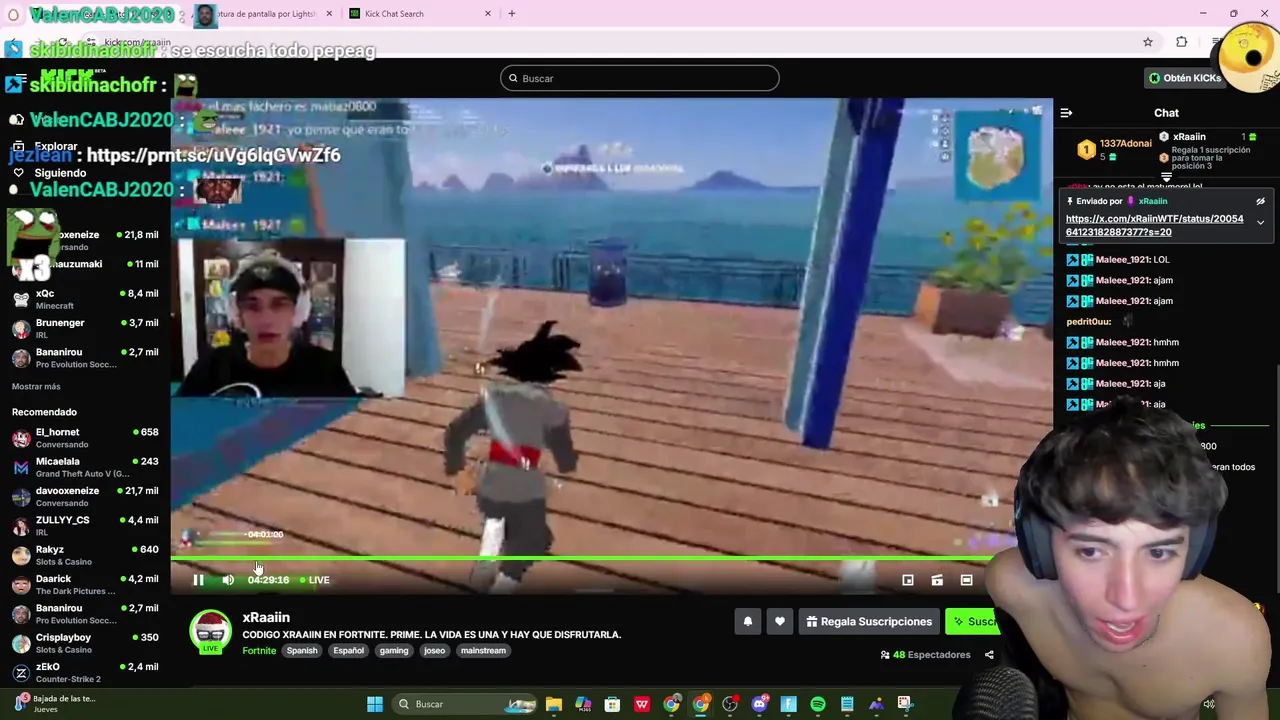
Task: Open Discord from taskbar
Action: 759,704
